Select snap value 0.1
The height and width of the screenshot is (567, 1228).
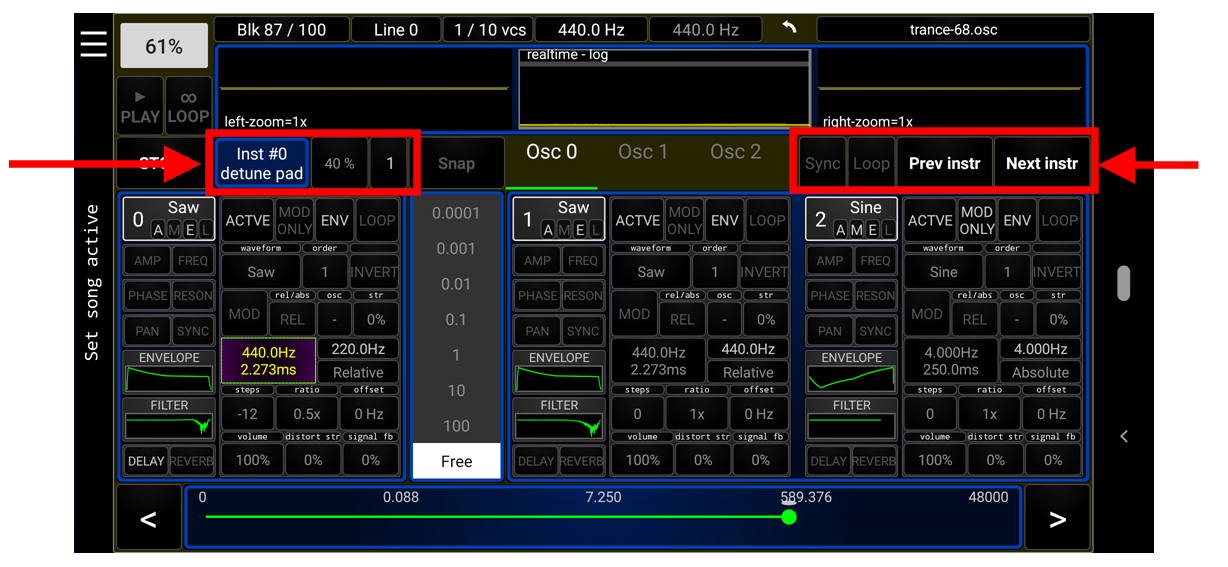coord(456,320)
